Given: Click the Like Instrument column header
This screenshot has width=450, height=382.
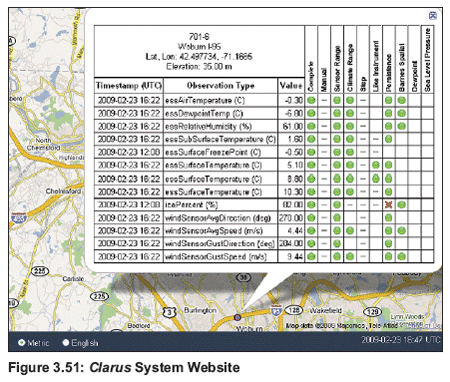Looking at the screenshot, I should (376, 66).
